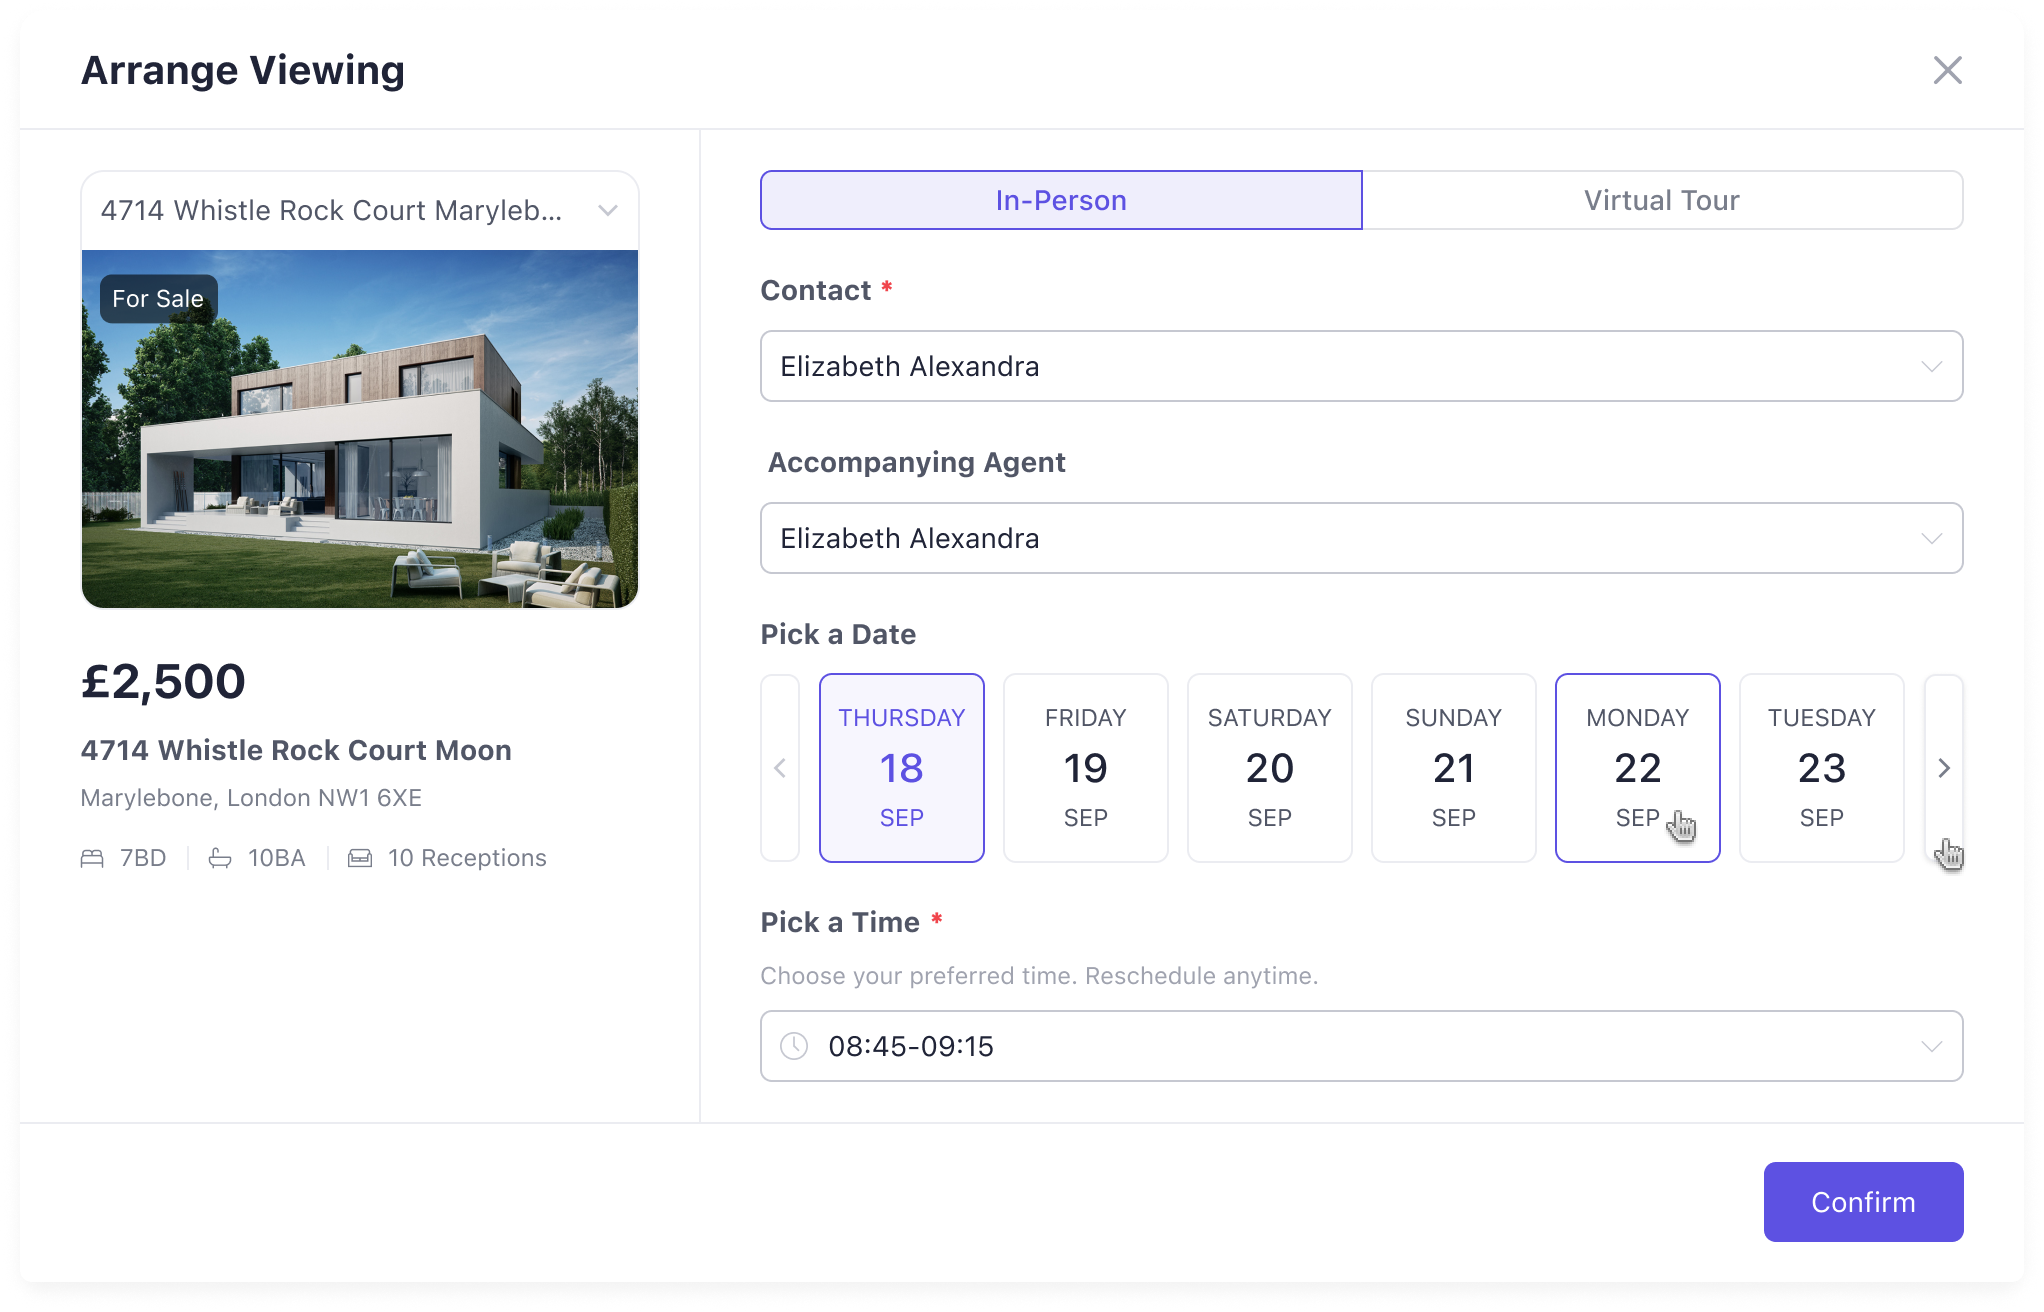Click the bathtub icon beside 10BA
The image size is (2044, 1312).
tap(220, 858)
